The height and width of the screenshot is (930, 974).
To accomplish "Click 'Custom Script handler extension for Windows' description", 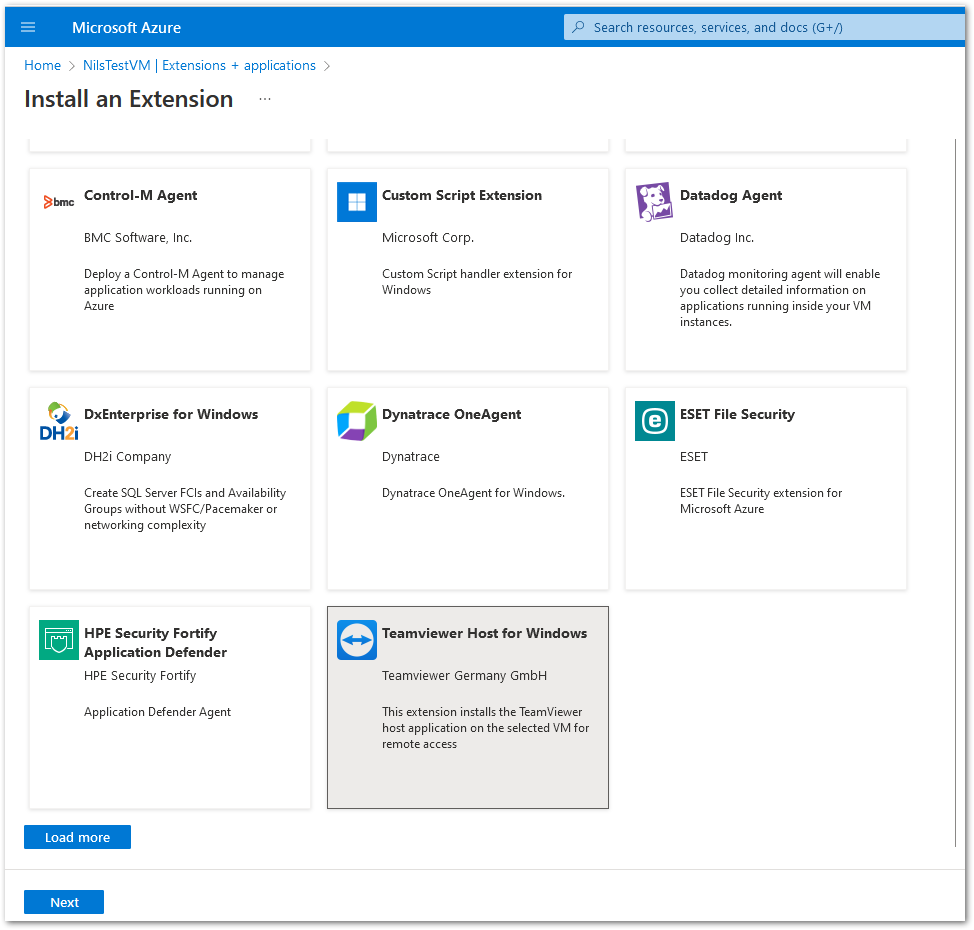I will pyautogui.click(x=477, y=281).
